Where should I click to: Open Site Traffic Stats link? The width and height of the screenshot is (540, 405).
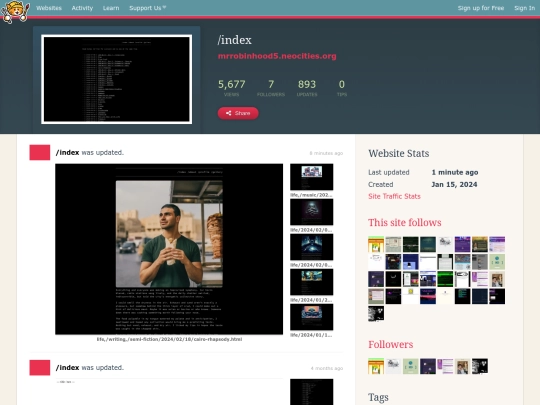(x=394, y=196)
